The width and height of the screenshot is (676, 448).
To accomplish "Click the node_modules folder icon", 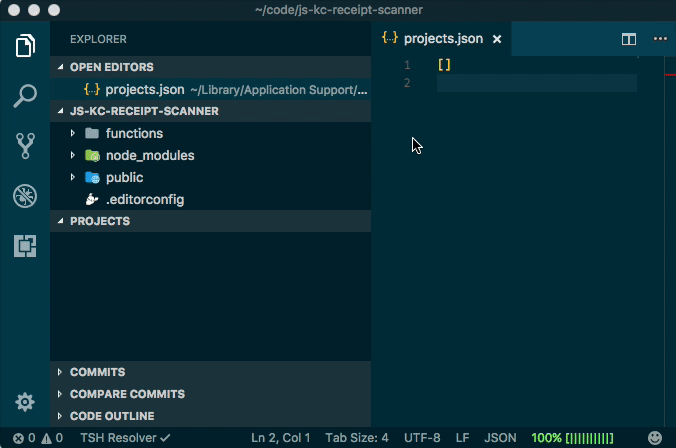I will click(x=92, y=155).
